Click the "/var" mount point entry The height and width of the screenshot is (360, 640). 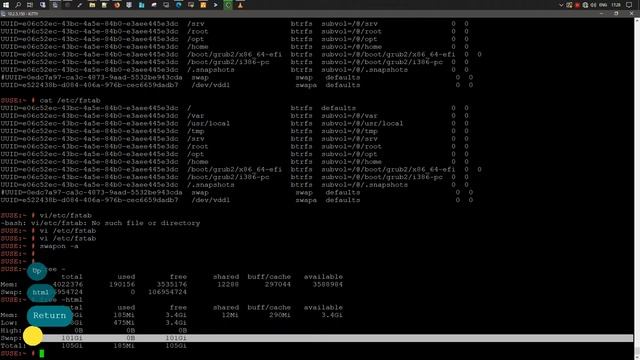click(x=196, y=116)
